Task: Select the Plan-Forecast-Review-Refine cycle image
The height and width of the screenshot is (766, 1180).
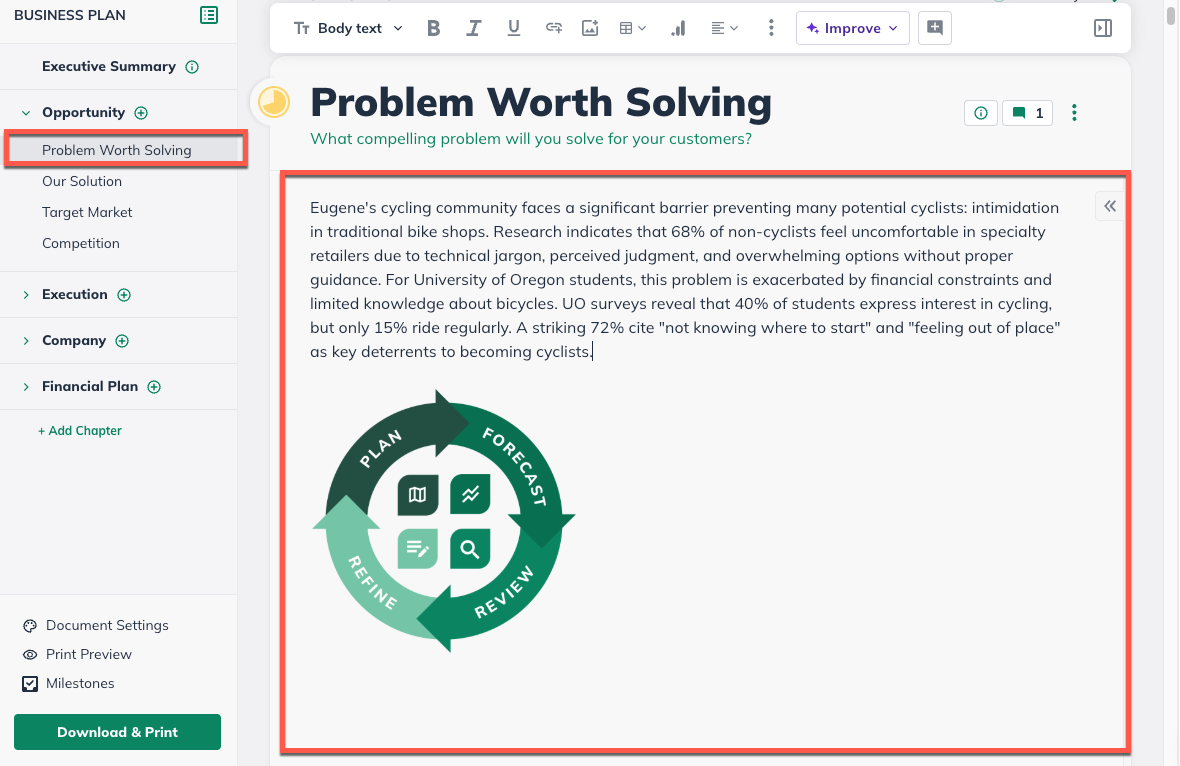Action: tap(444, 521)
